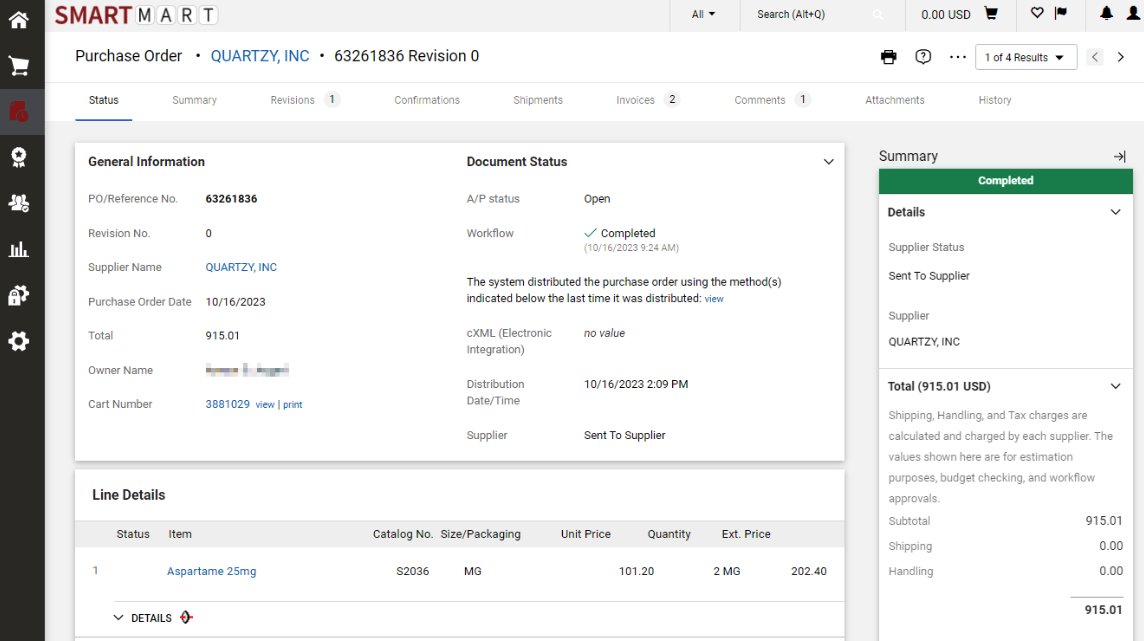Image resolution: width=1144 pixels, height=641 pixels.
Task: Click the green Completed status banner
Action: [1005, 181]
